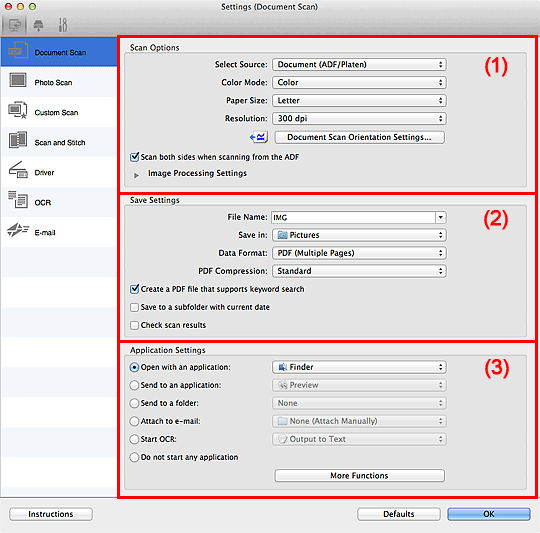Screen dimensions: 540x533
Task: Select the OCR text label
Action: point(43,202)
